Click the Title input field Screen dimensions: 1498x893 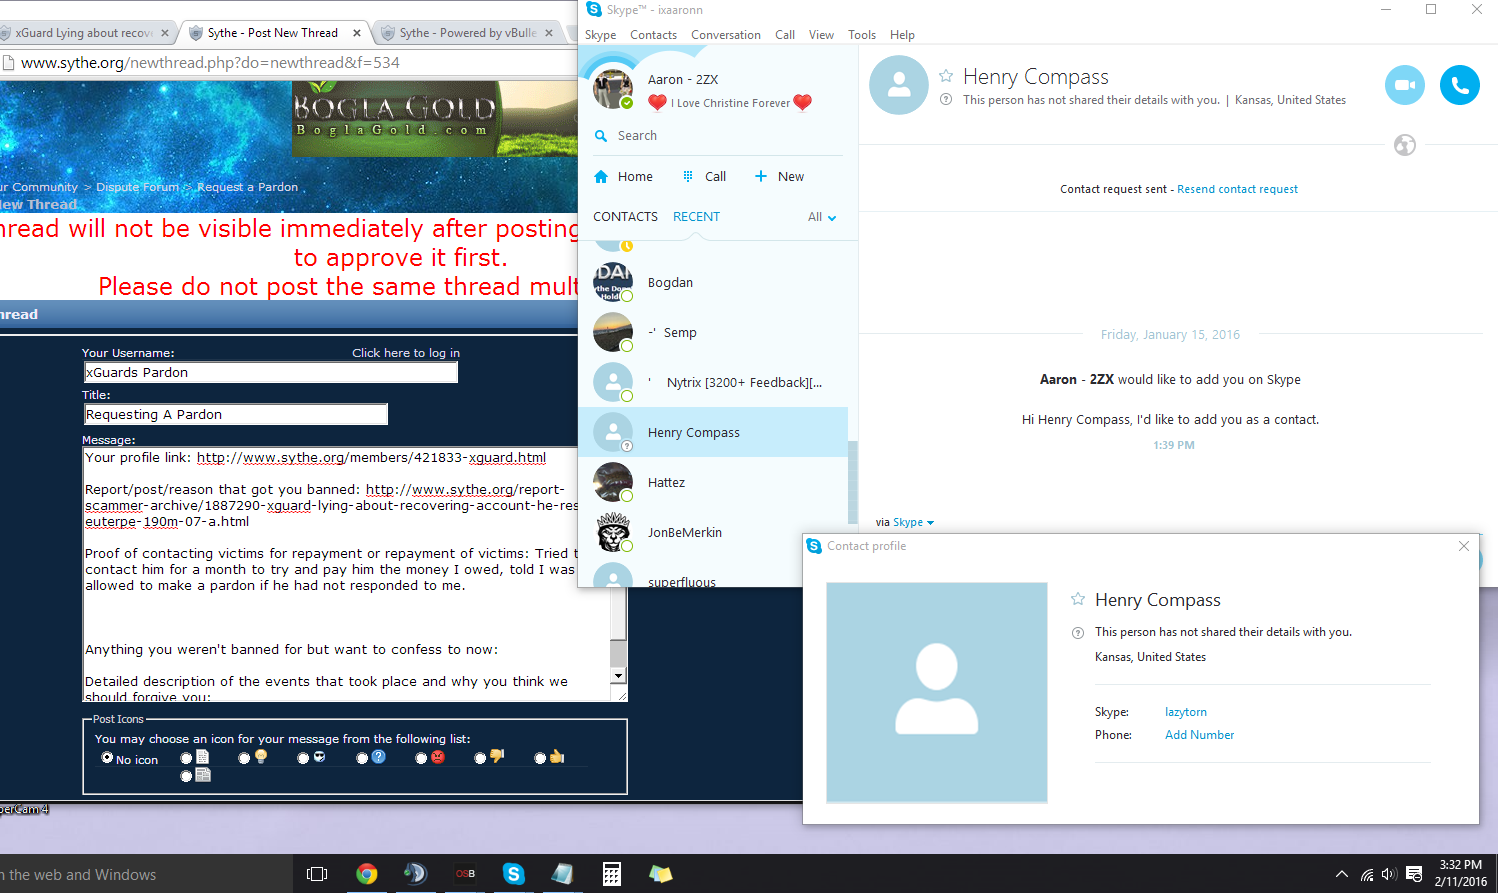click(235, 415)
